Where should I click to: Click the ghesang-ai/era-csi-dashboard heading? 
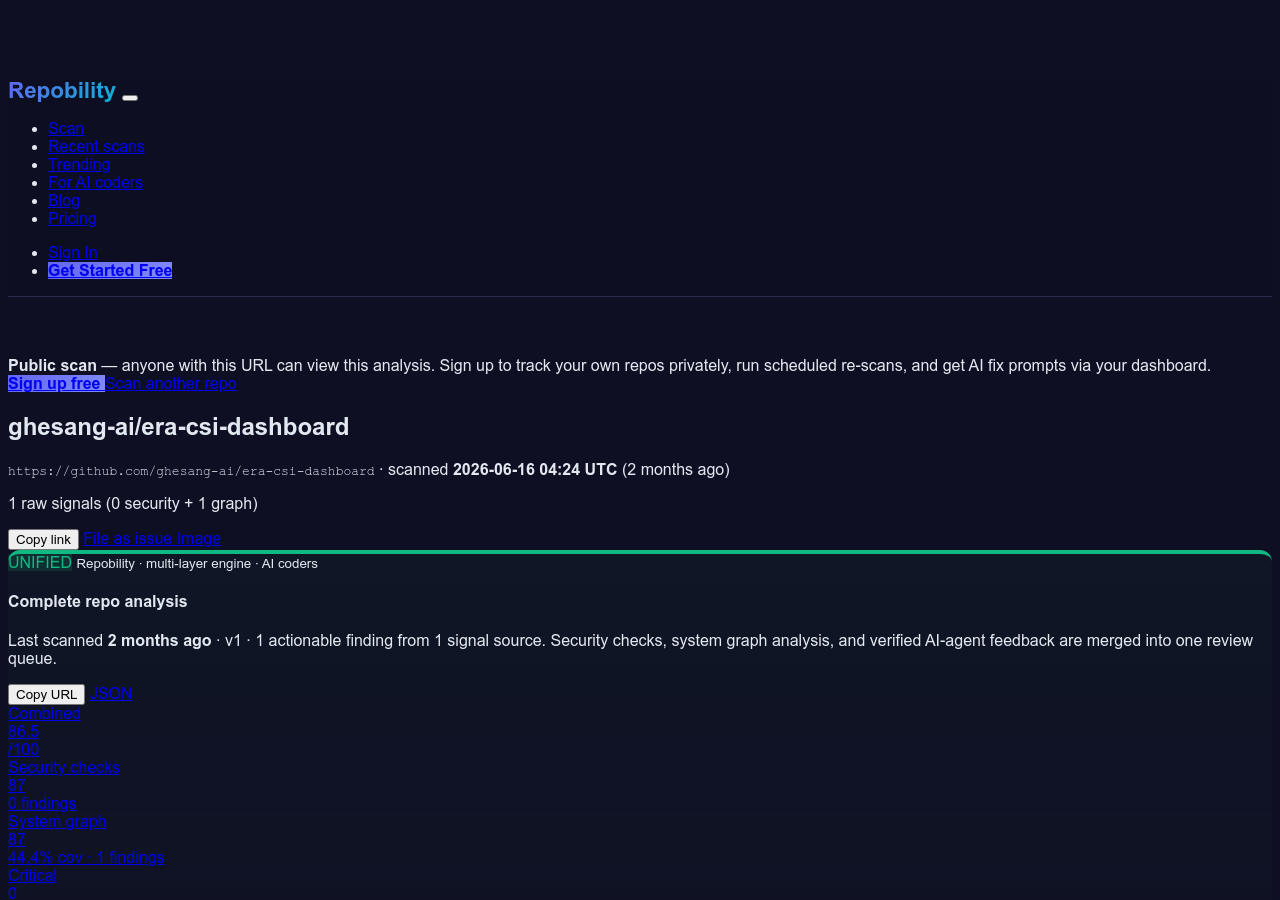click(x=179, y=426)
